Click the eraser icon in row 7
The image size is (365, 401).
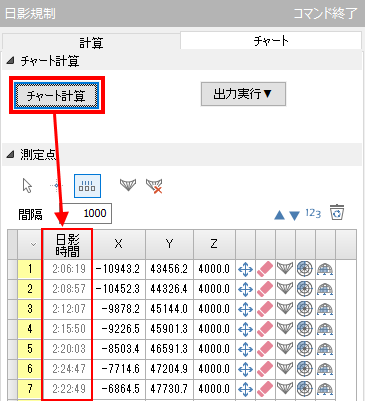[265, 389]
